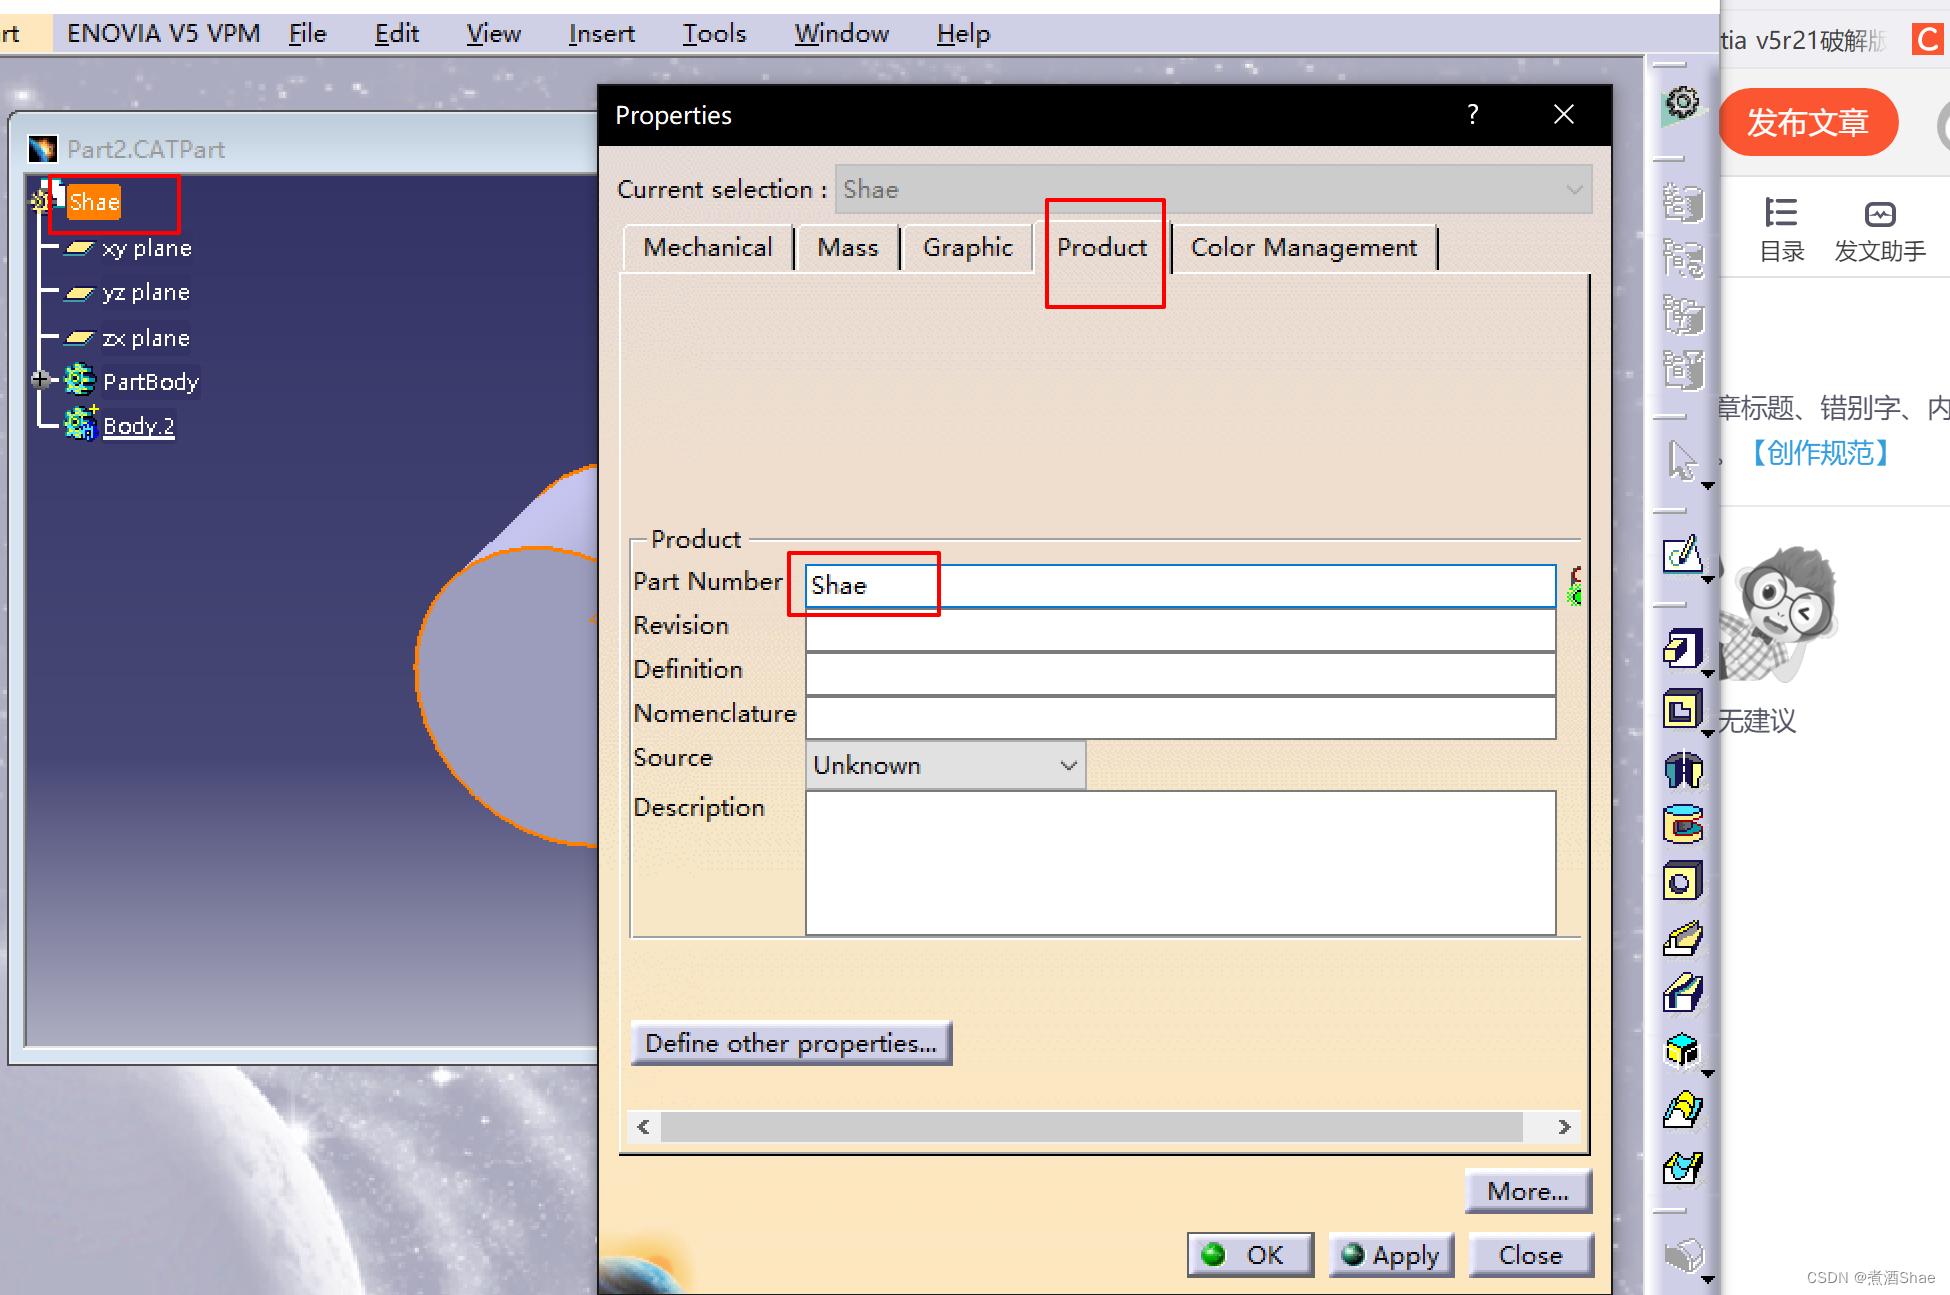1950x1295 pixels.
Task: Click the 目录 outline icon
Action: pos(1781,213)
